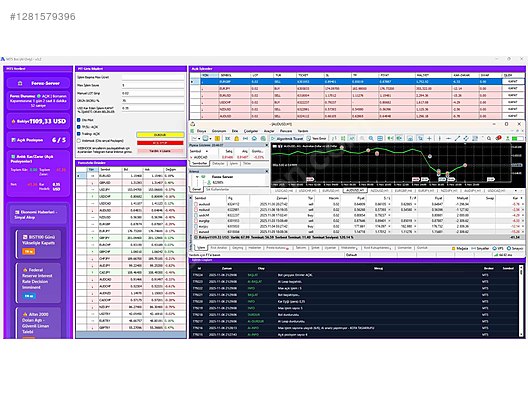Open the New Chart dropdown arrow

coord(199,138)
